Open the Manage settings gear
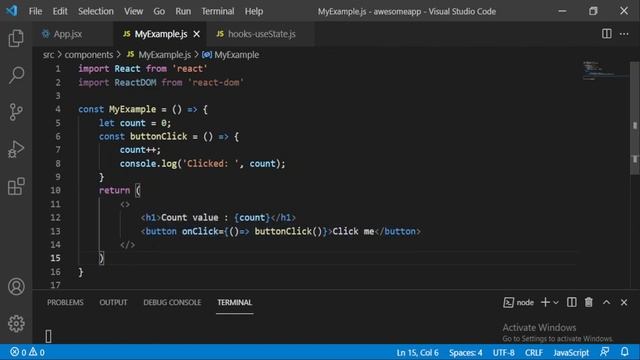 pos(16,323)
